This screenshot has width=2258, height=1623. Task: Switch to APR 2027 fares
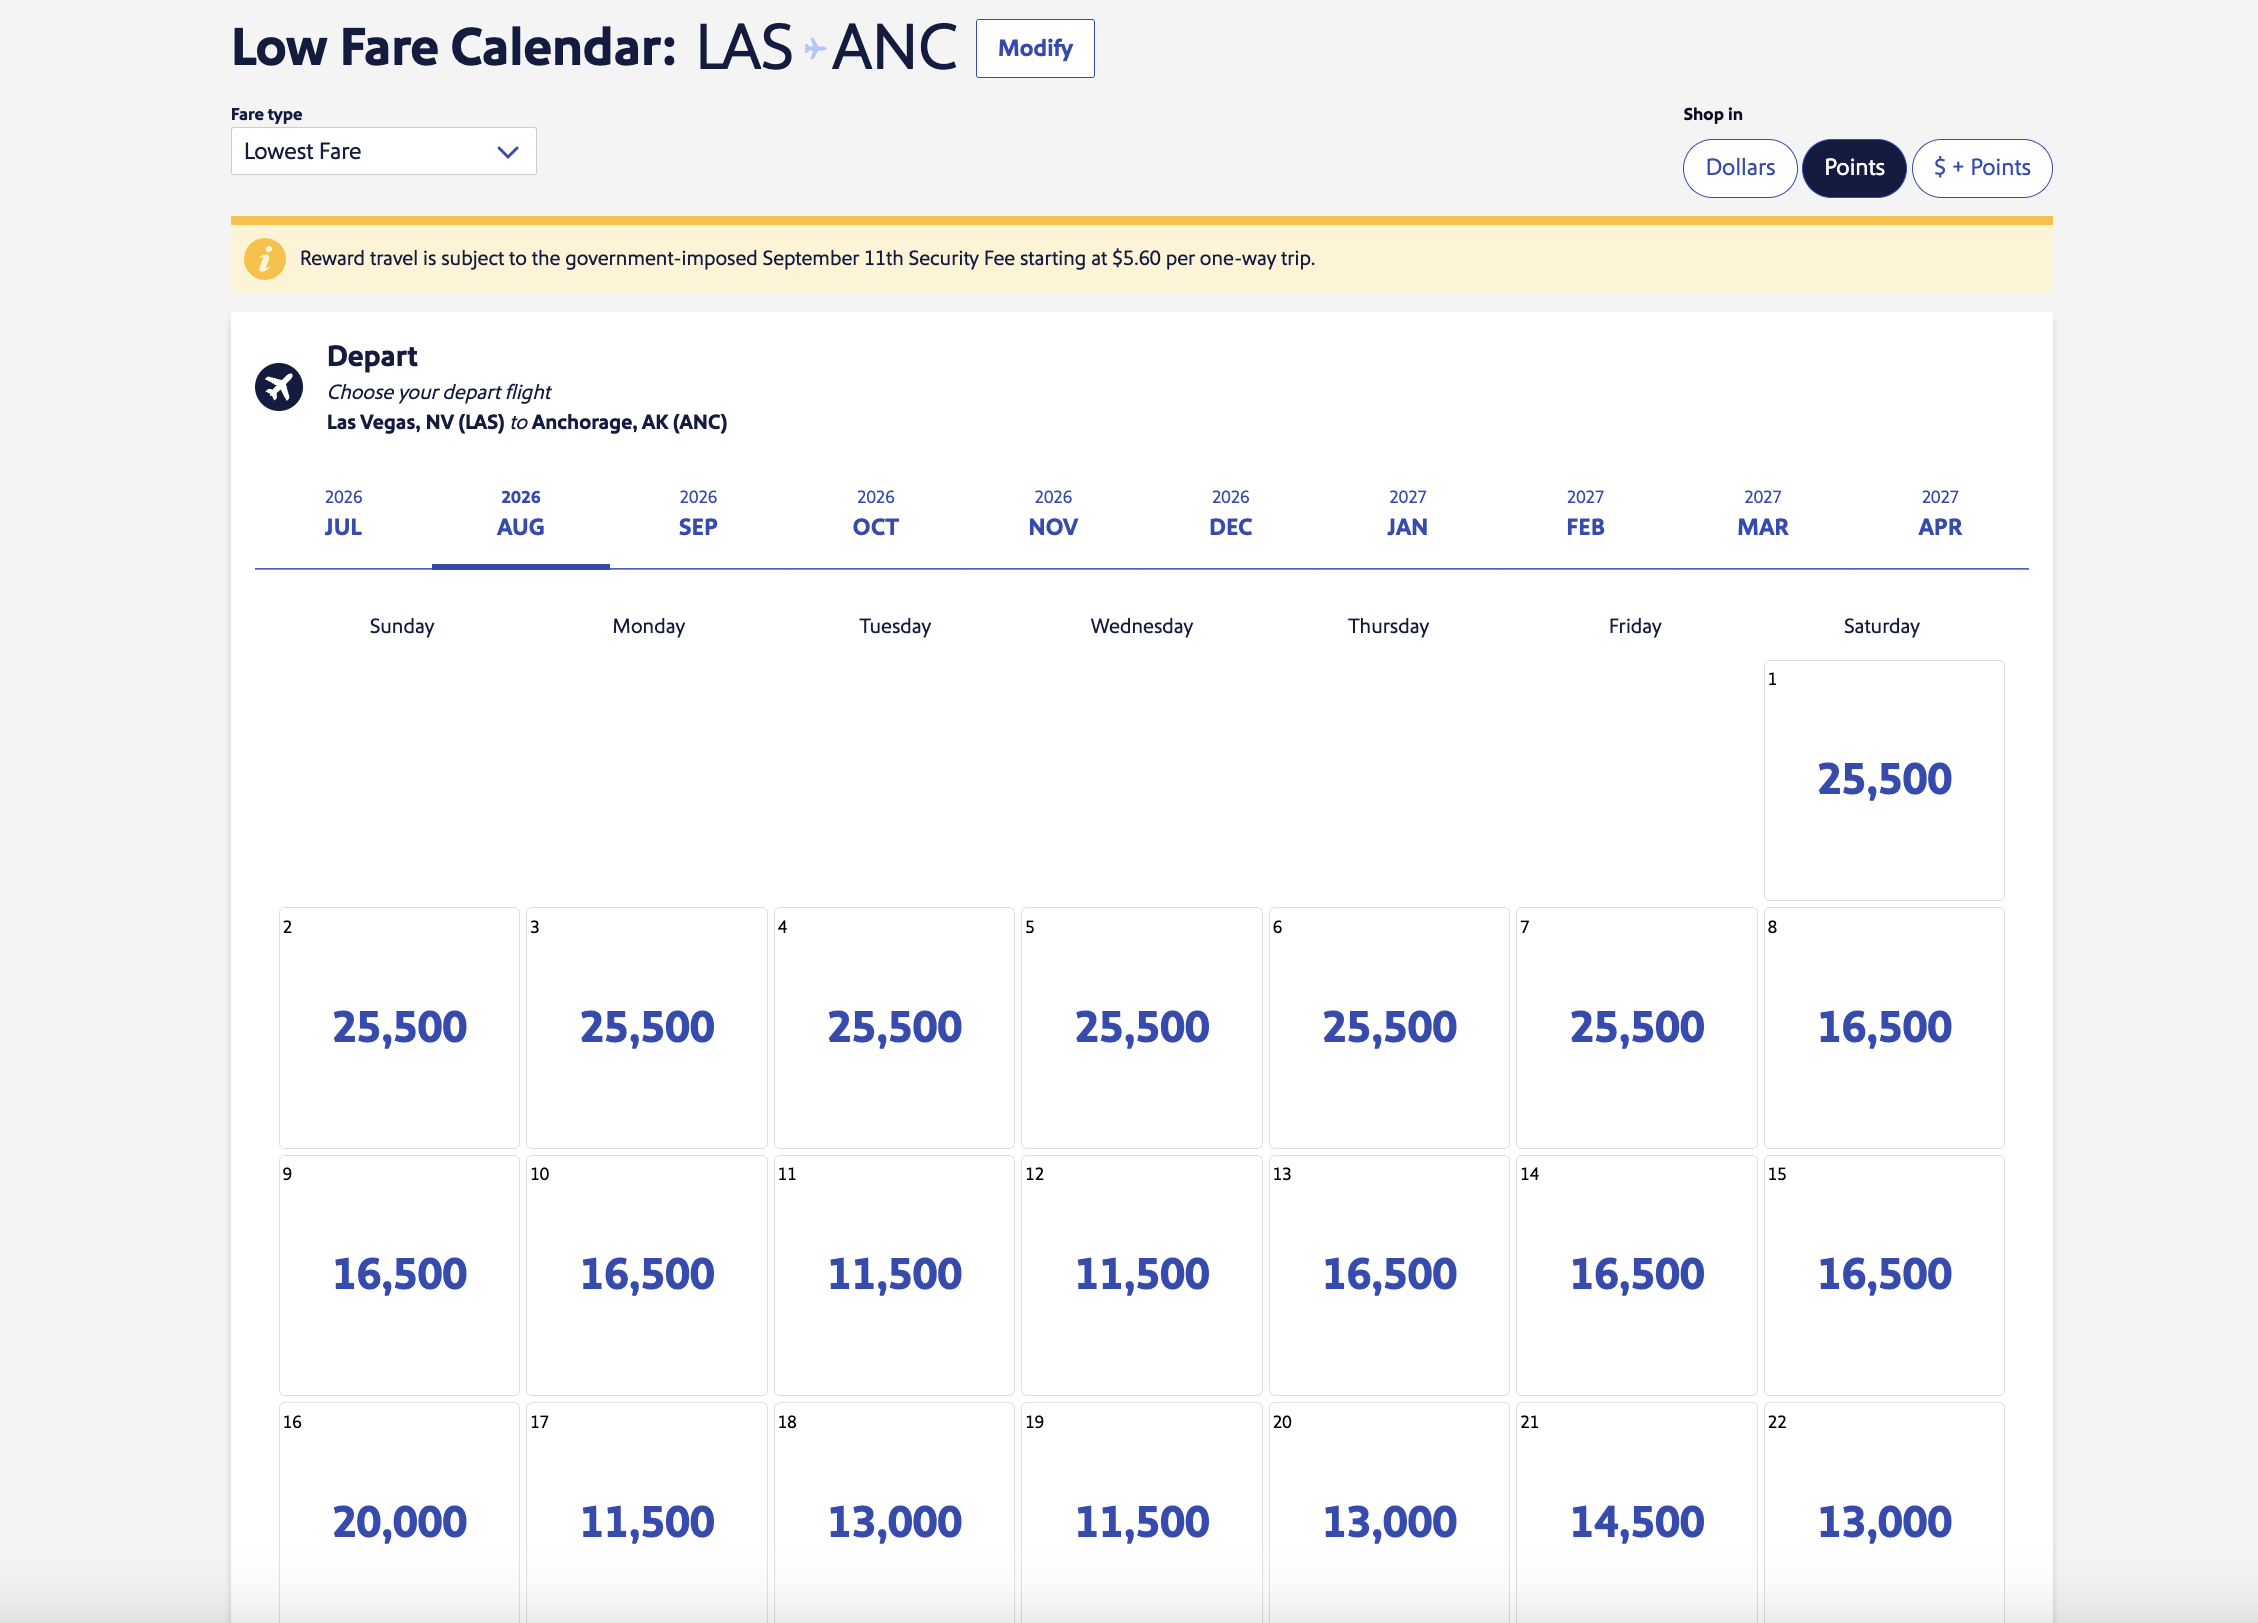1940,513
